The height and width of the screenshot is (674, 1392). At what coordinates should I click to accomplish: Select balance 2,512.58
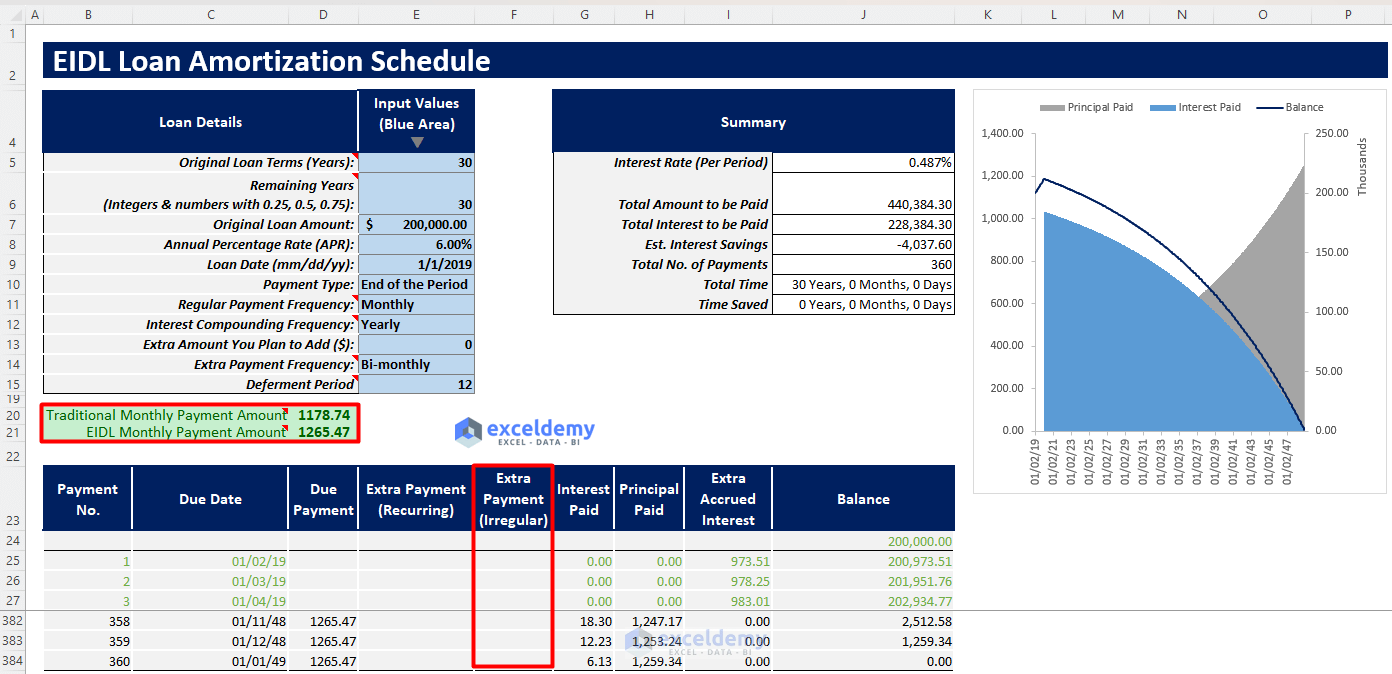point(863,621)
